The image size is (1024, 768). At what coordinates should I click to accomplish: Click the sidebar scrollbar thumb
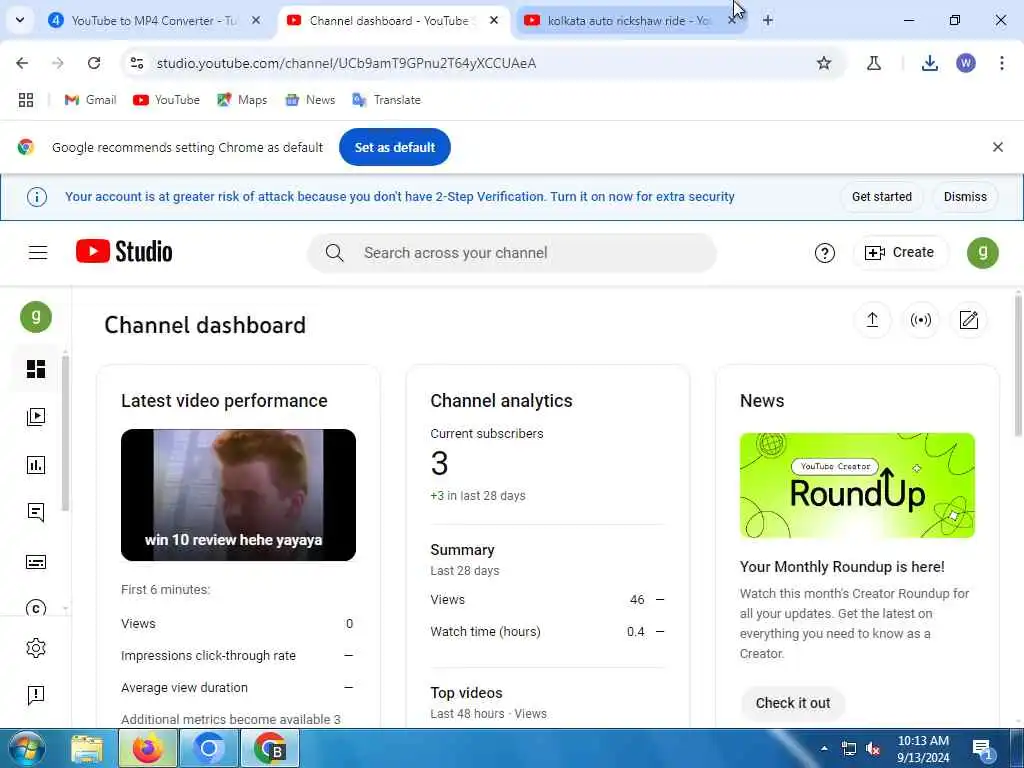coord(65,431)
